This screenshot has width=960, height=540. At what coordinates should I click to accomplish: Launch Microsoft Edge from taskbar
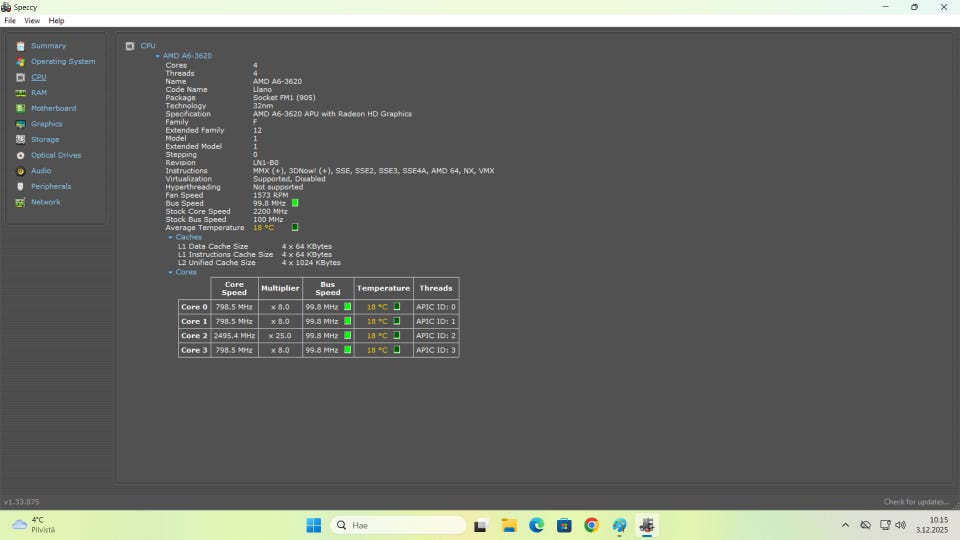tap(536, 525)
